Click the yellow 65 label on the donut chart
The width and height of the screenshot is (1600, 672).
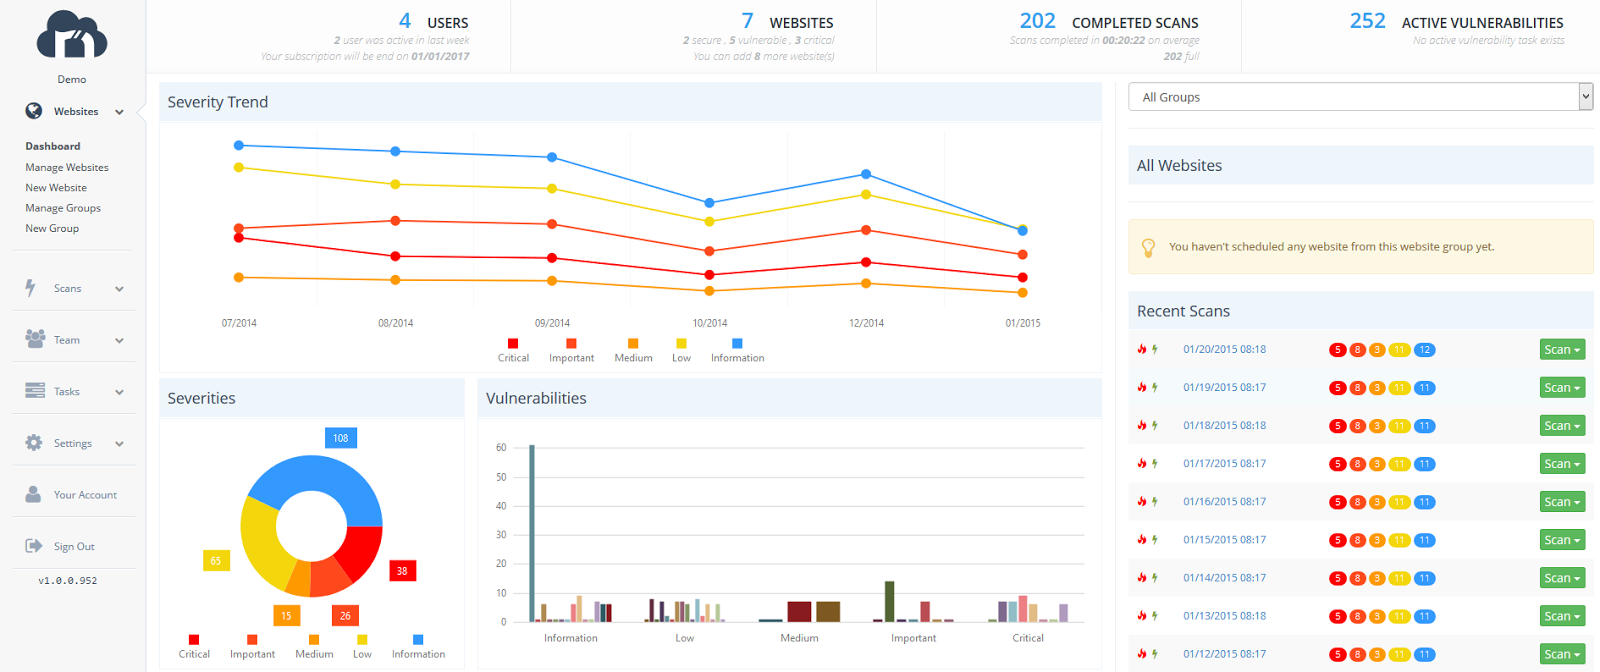click(x=216, y=561)
